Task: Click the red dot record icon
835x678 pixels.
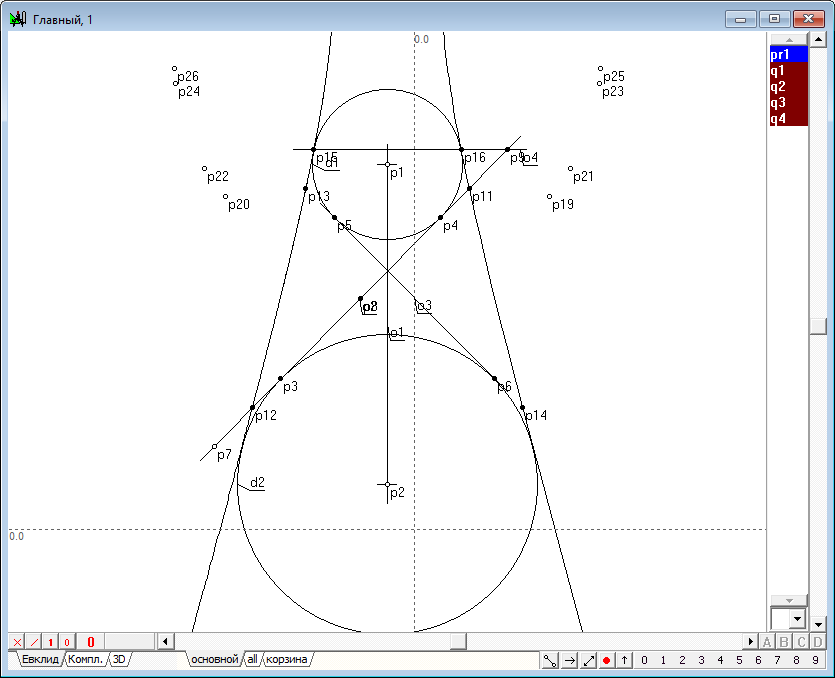Action: 607,660
